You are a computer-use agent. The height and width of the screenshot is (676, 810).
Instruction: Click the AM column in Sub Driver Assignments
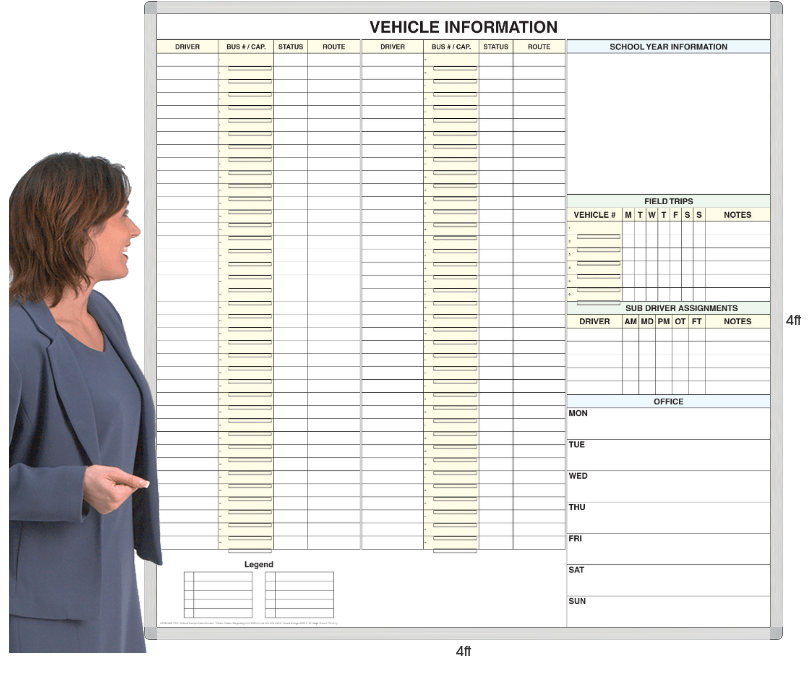coord(630,322)
